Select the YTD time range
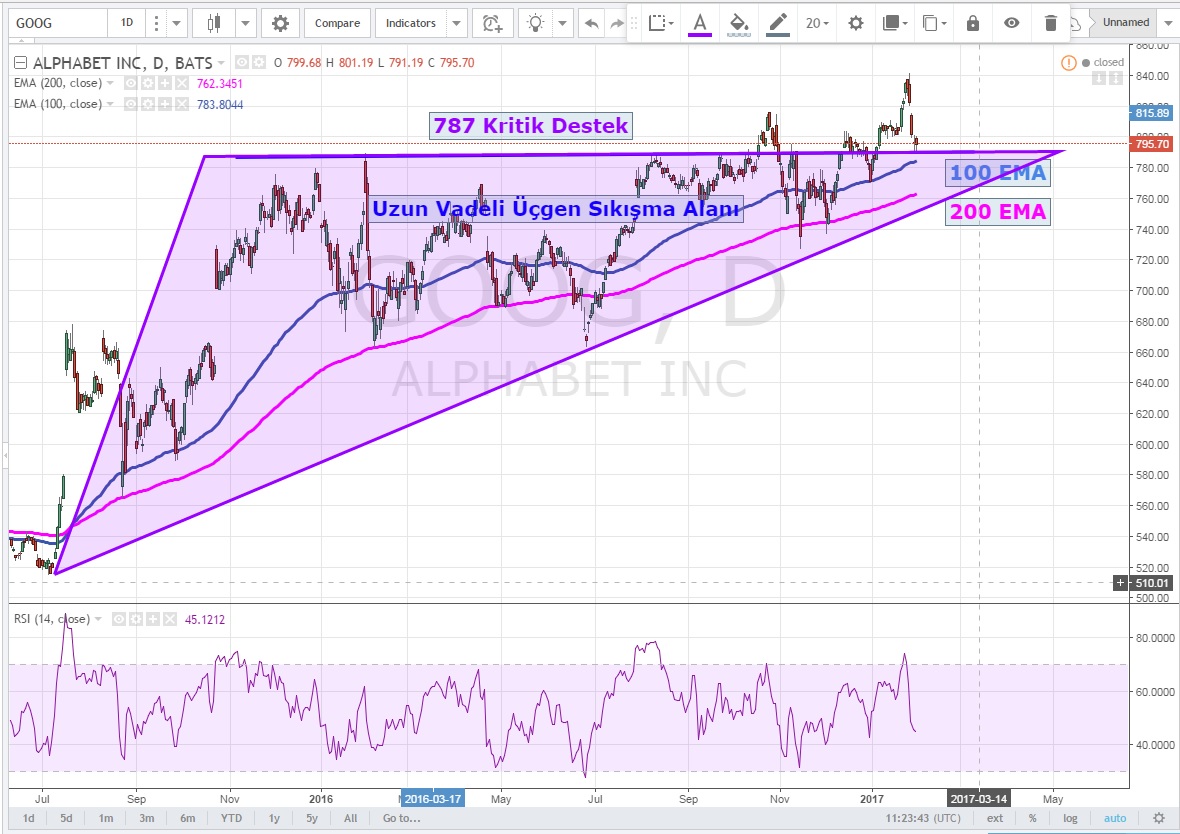 (x=231, y=818)
